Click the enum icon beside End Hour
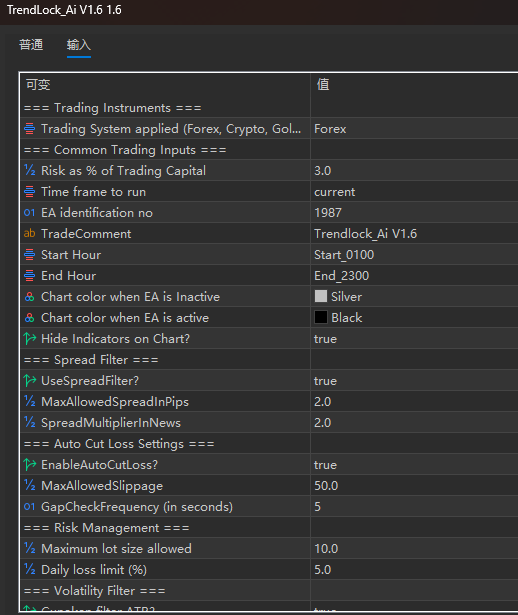Screen dimensions: 518x615 (x=29, y=276)
